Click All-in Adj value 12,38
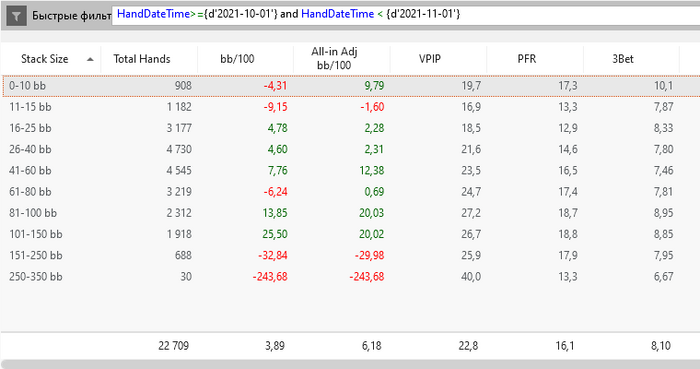Screen dimensions: 700x369 371,170
